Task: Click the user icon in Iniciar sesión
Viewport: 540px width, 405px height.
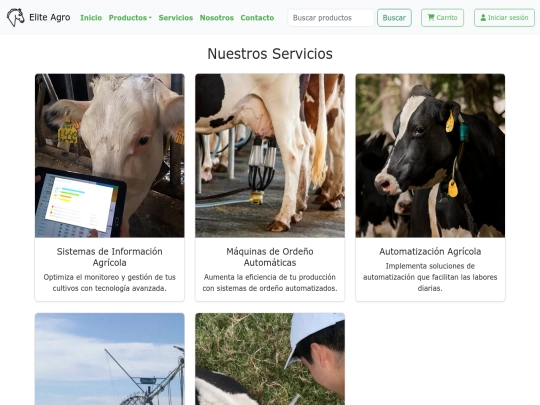Action: click(483, 17)
